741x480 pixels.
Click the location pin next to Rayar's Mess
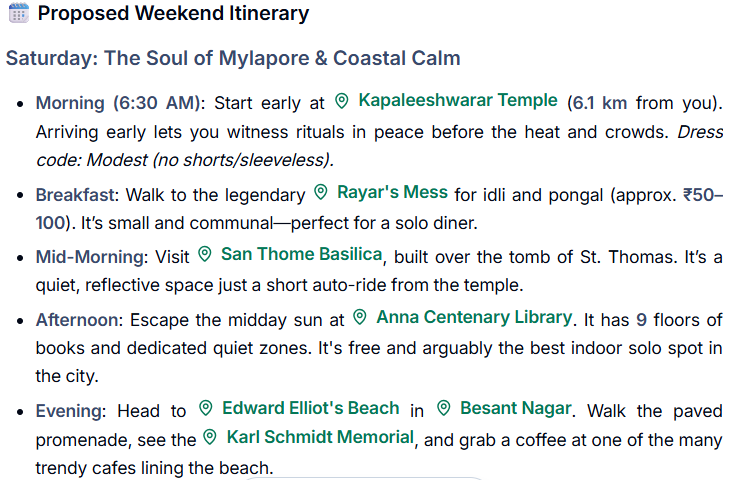click(321, 192)
